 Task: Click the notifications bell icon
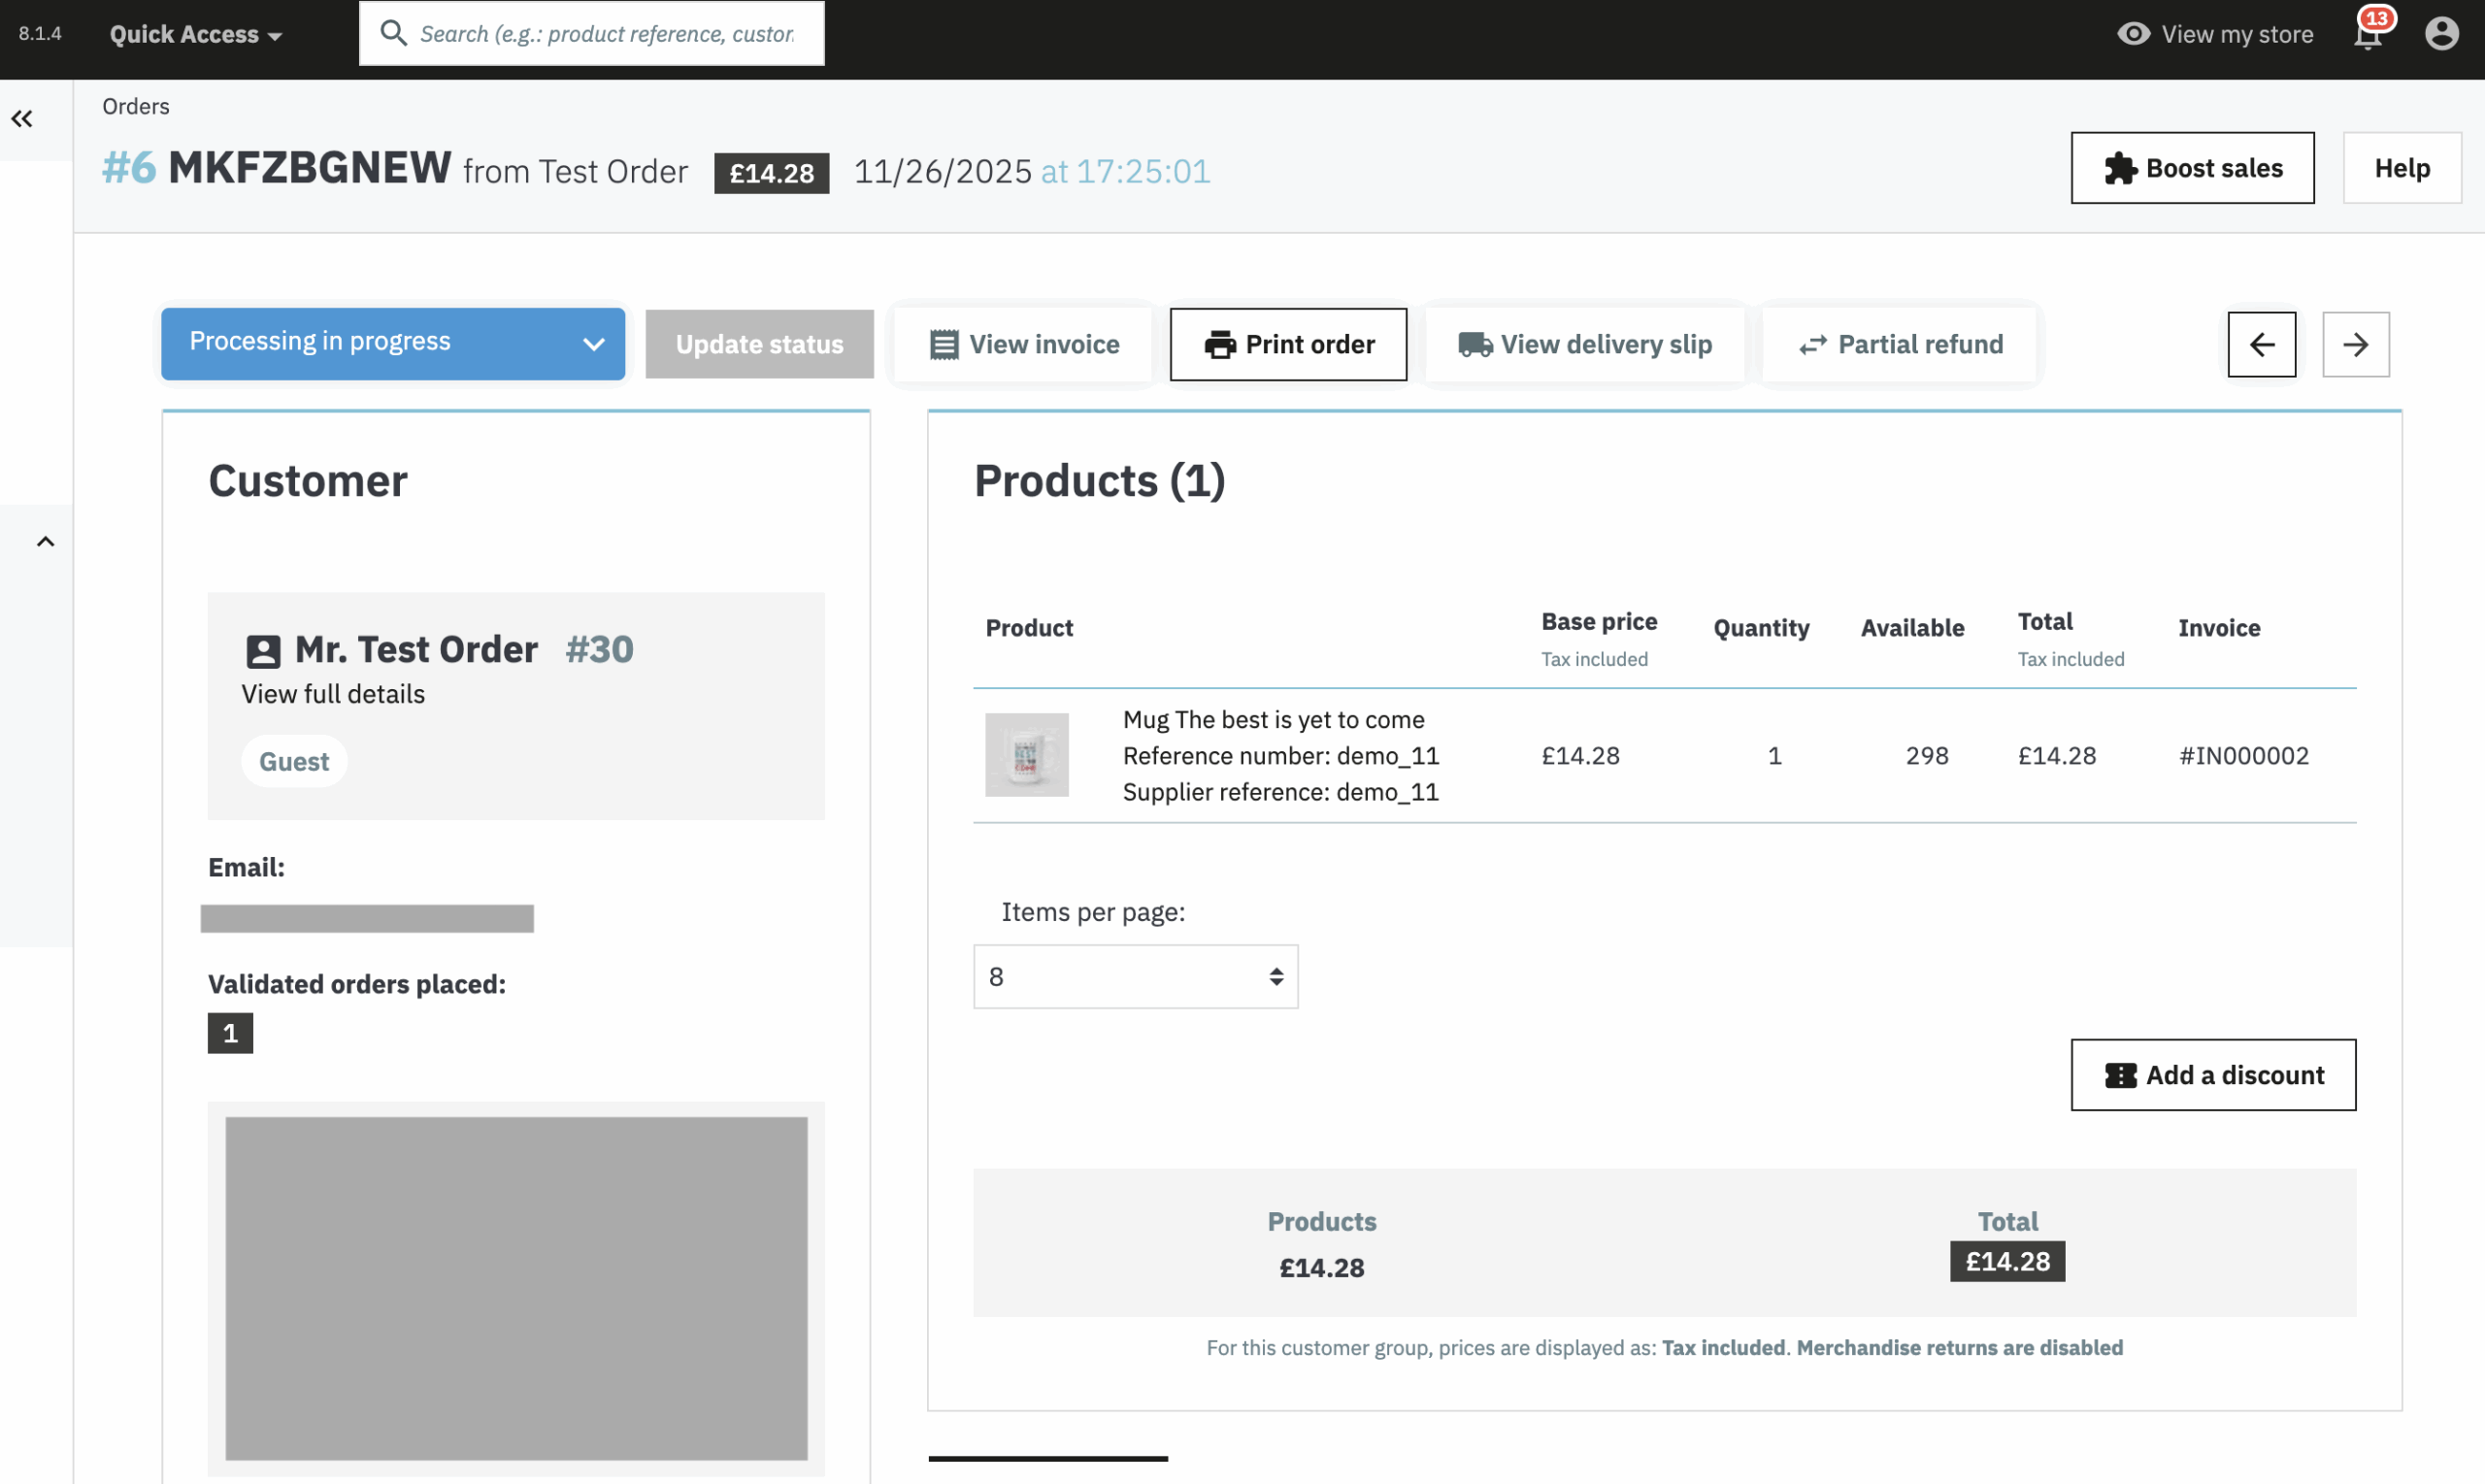tap(2367, 35)
